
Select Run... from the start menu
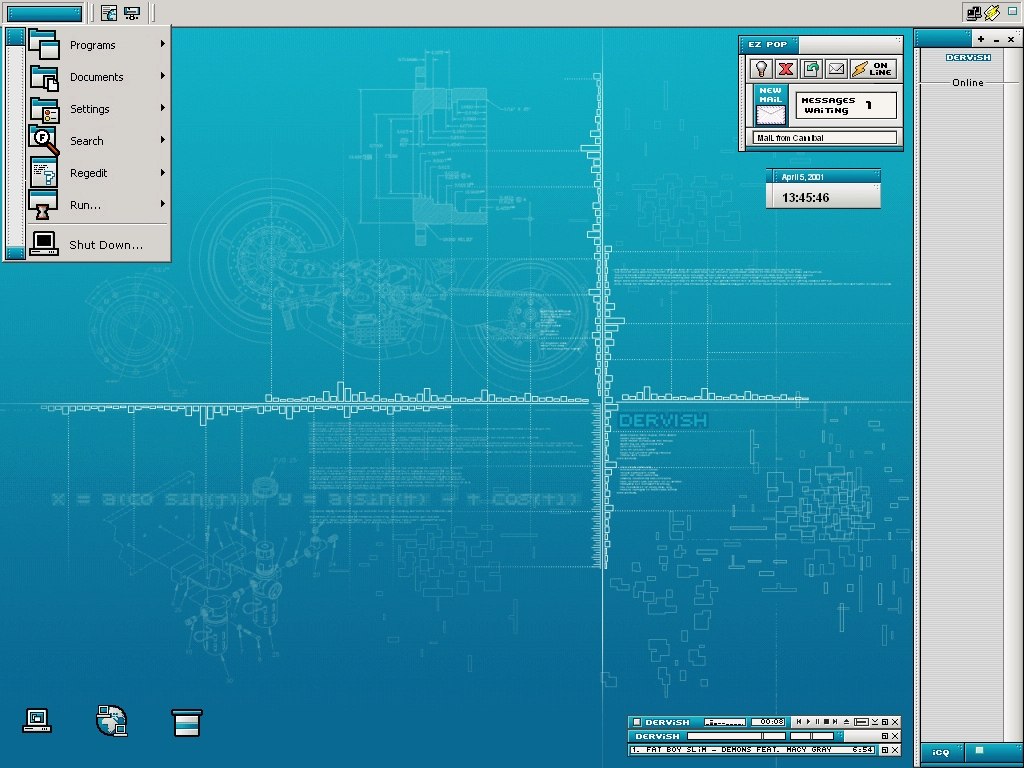(x=85, y=205)
